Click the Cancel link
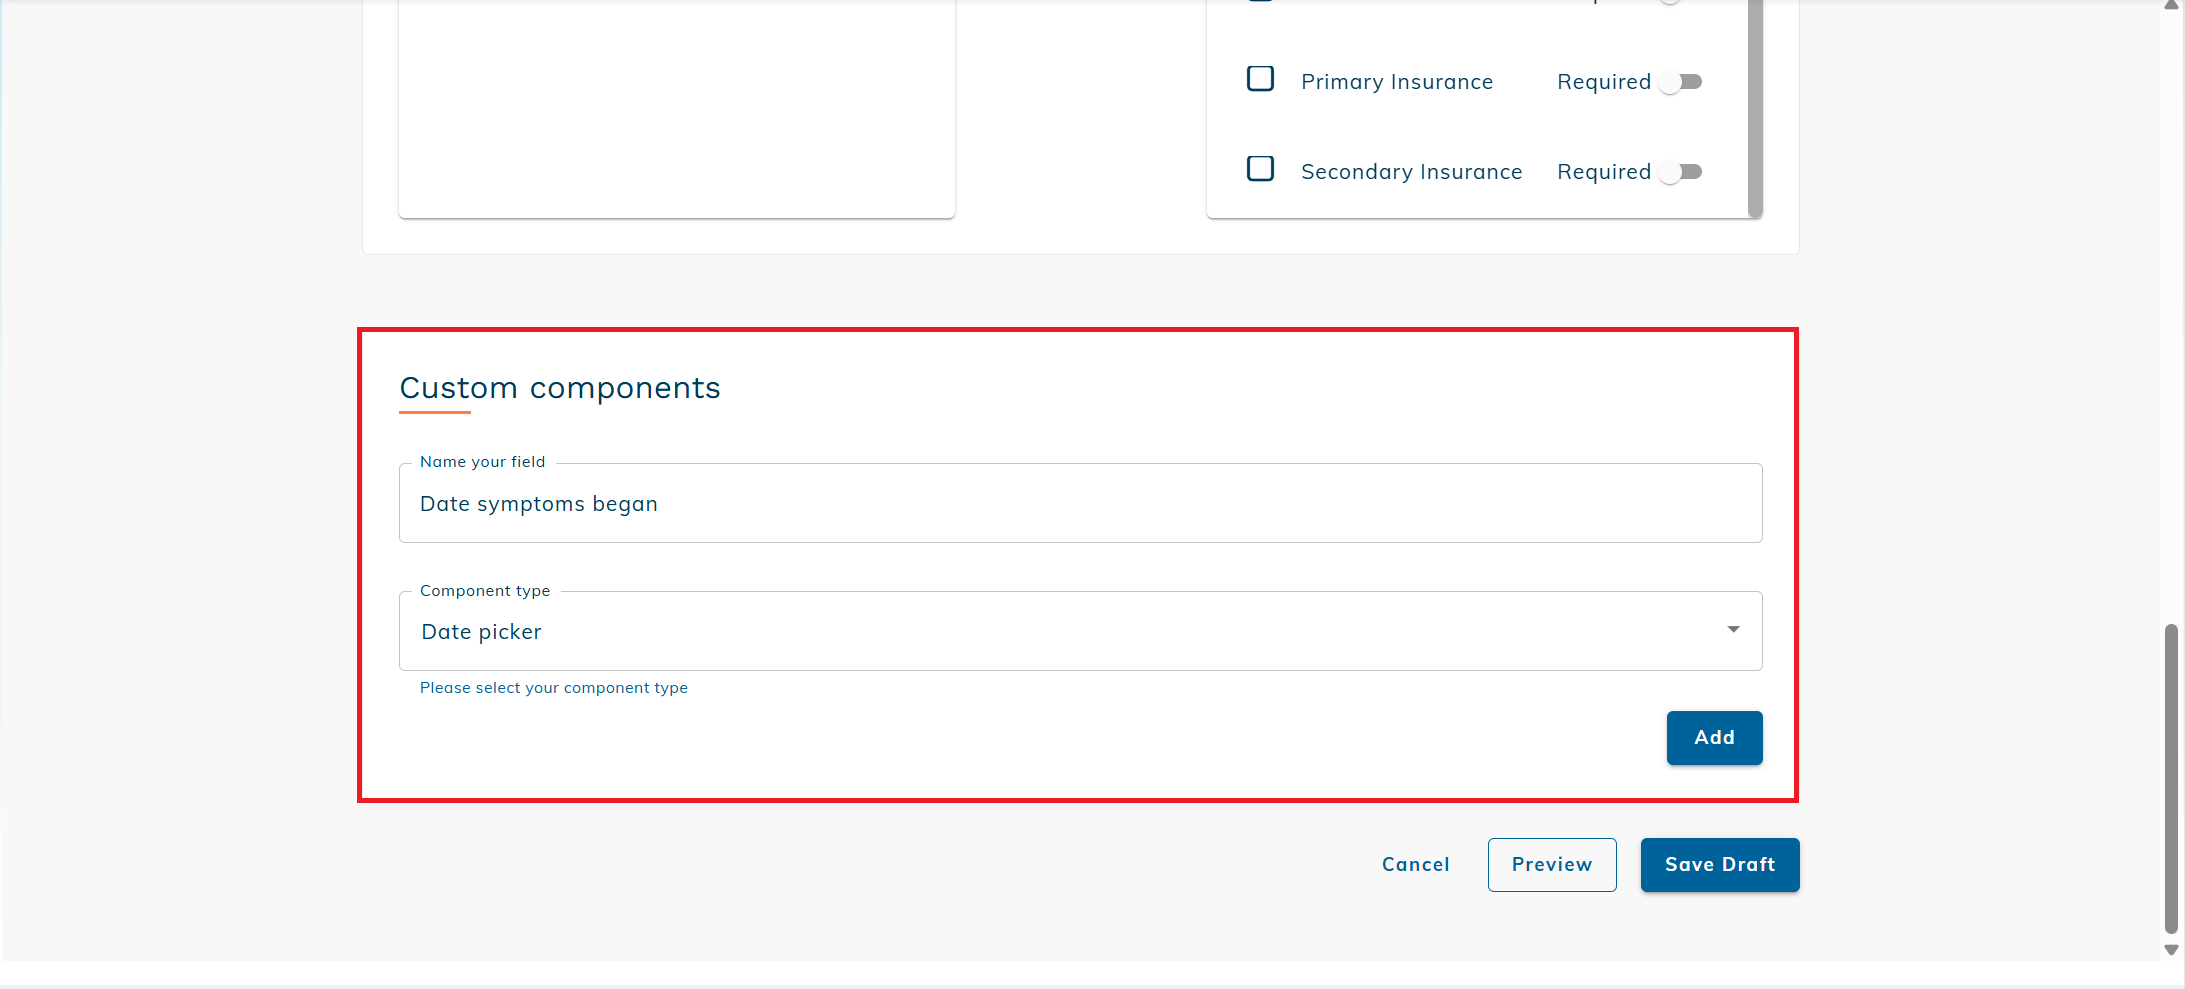 click(1415, 865)
